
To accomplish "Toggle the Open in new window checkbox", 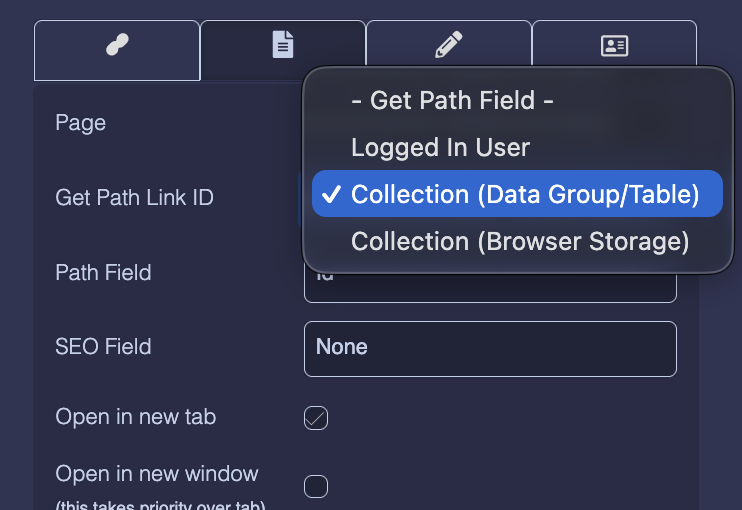I will [316, 487].
